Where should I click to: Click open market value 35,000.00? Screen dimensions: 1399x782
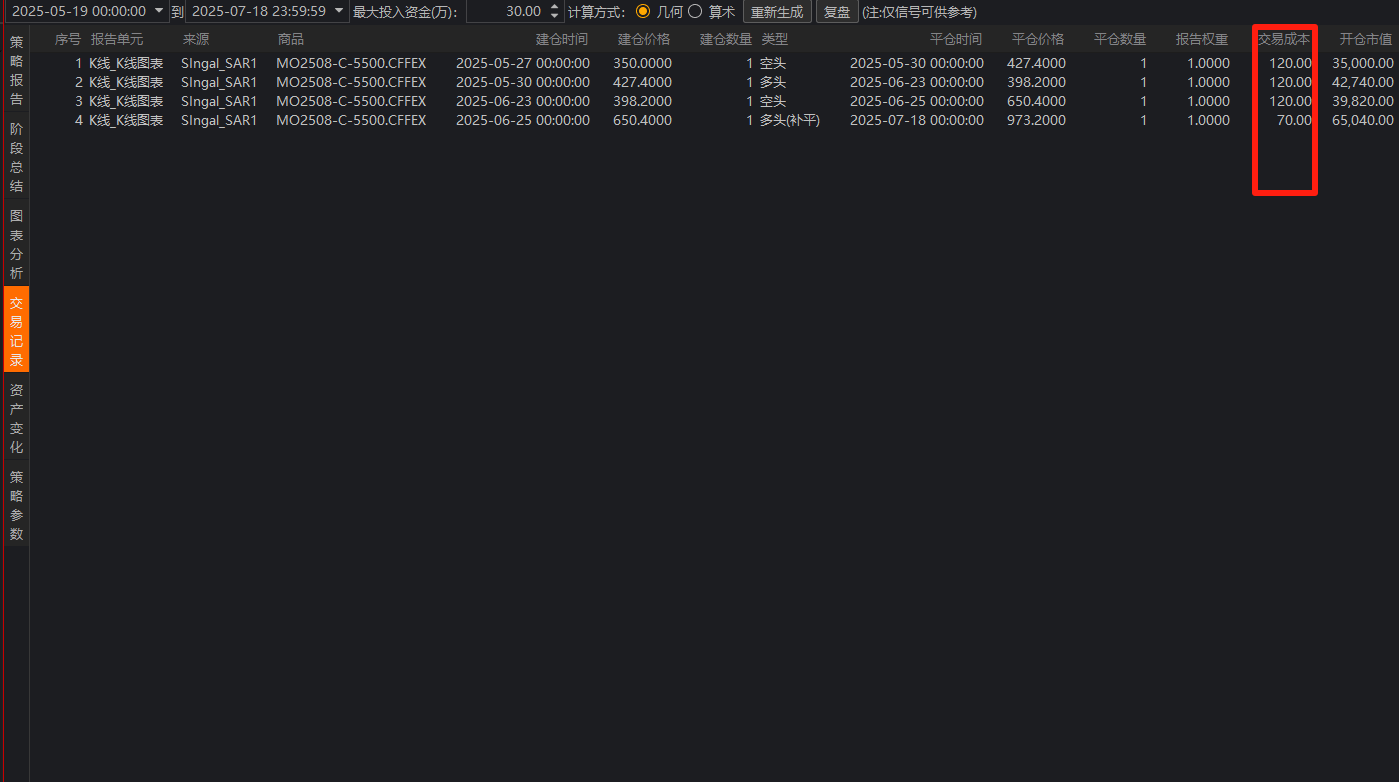pos(1363,63)
